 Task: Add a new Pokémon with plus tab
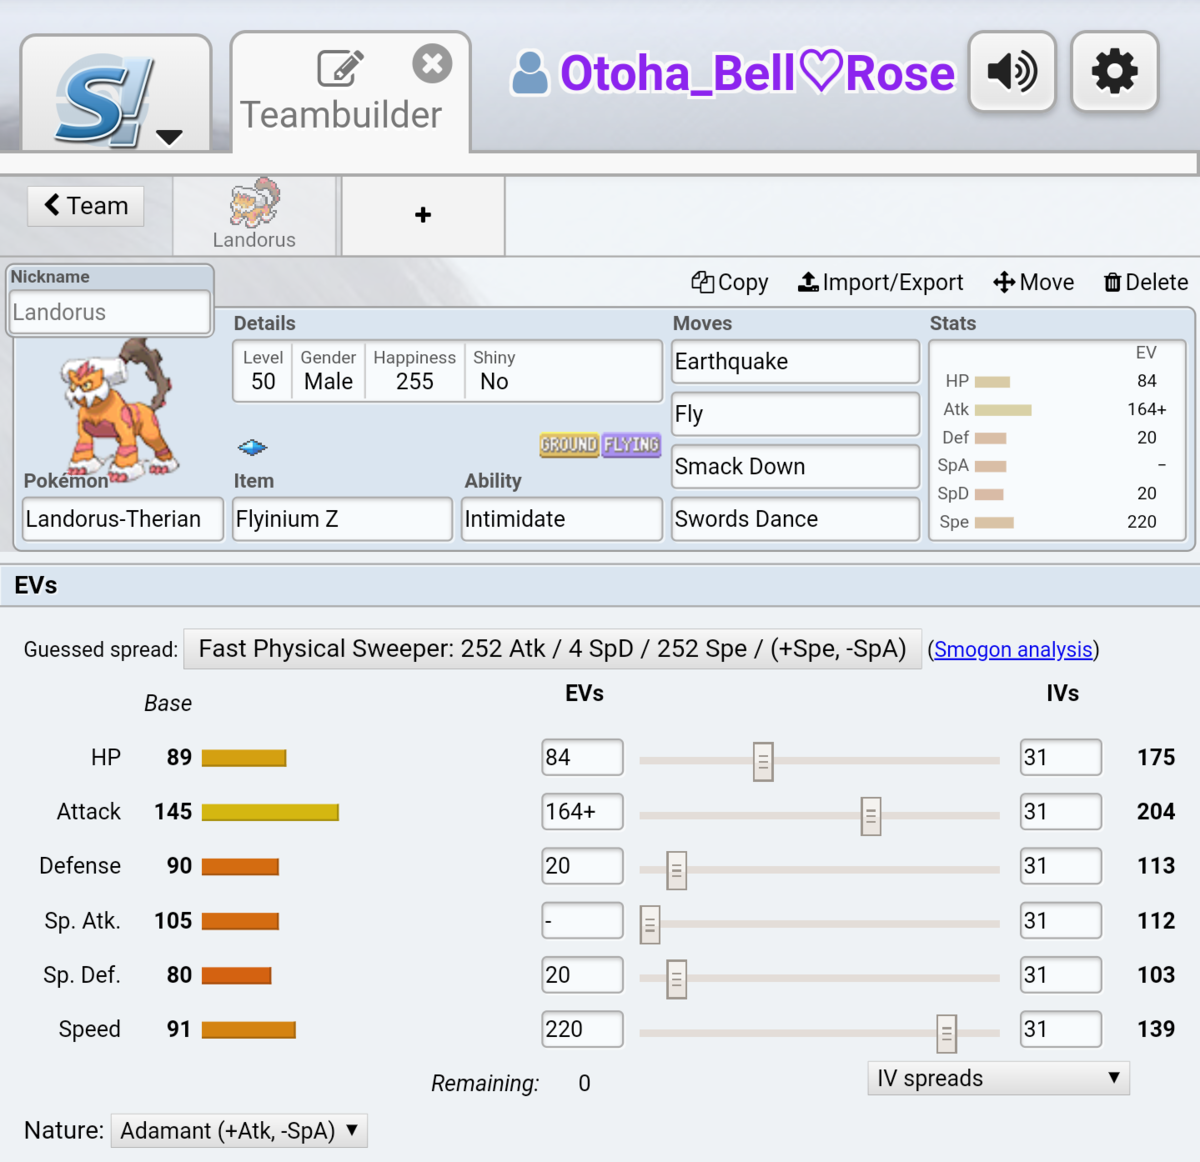423,215
